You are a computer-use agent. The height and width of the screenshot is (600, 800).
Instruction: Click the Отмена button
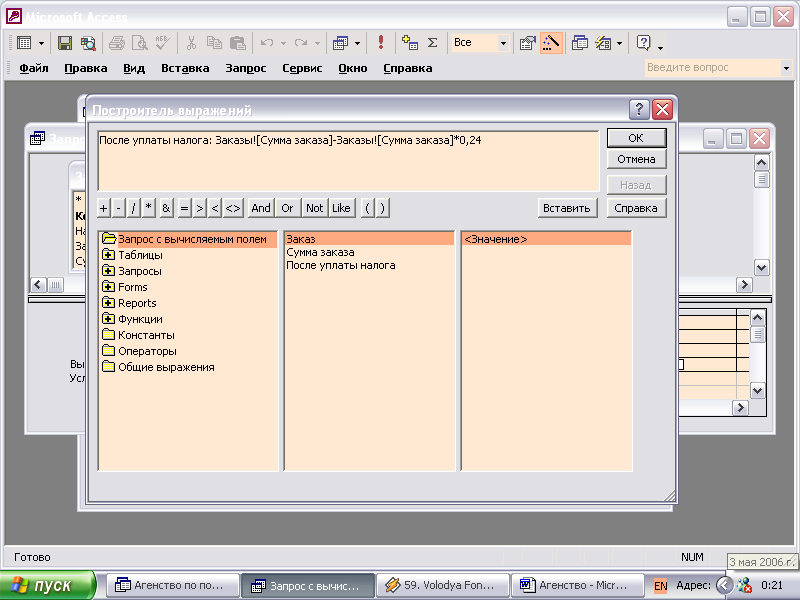(x=636, y=159)
